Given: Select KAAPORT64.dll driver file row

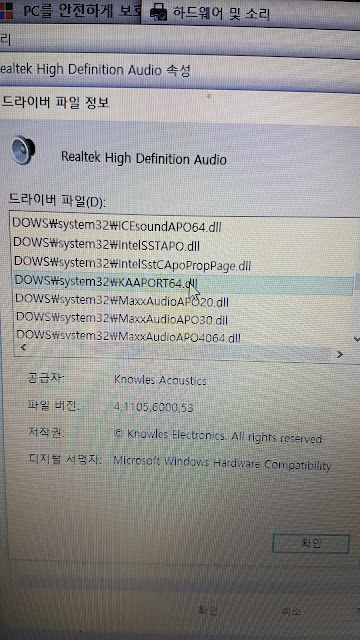Looking at the screenshot, I should pos(184,284).
